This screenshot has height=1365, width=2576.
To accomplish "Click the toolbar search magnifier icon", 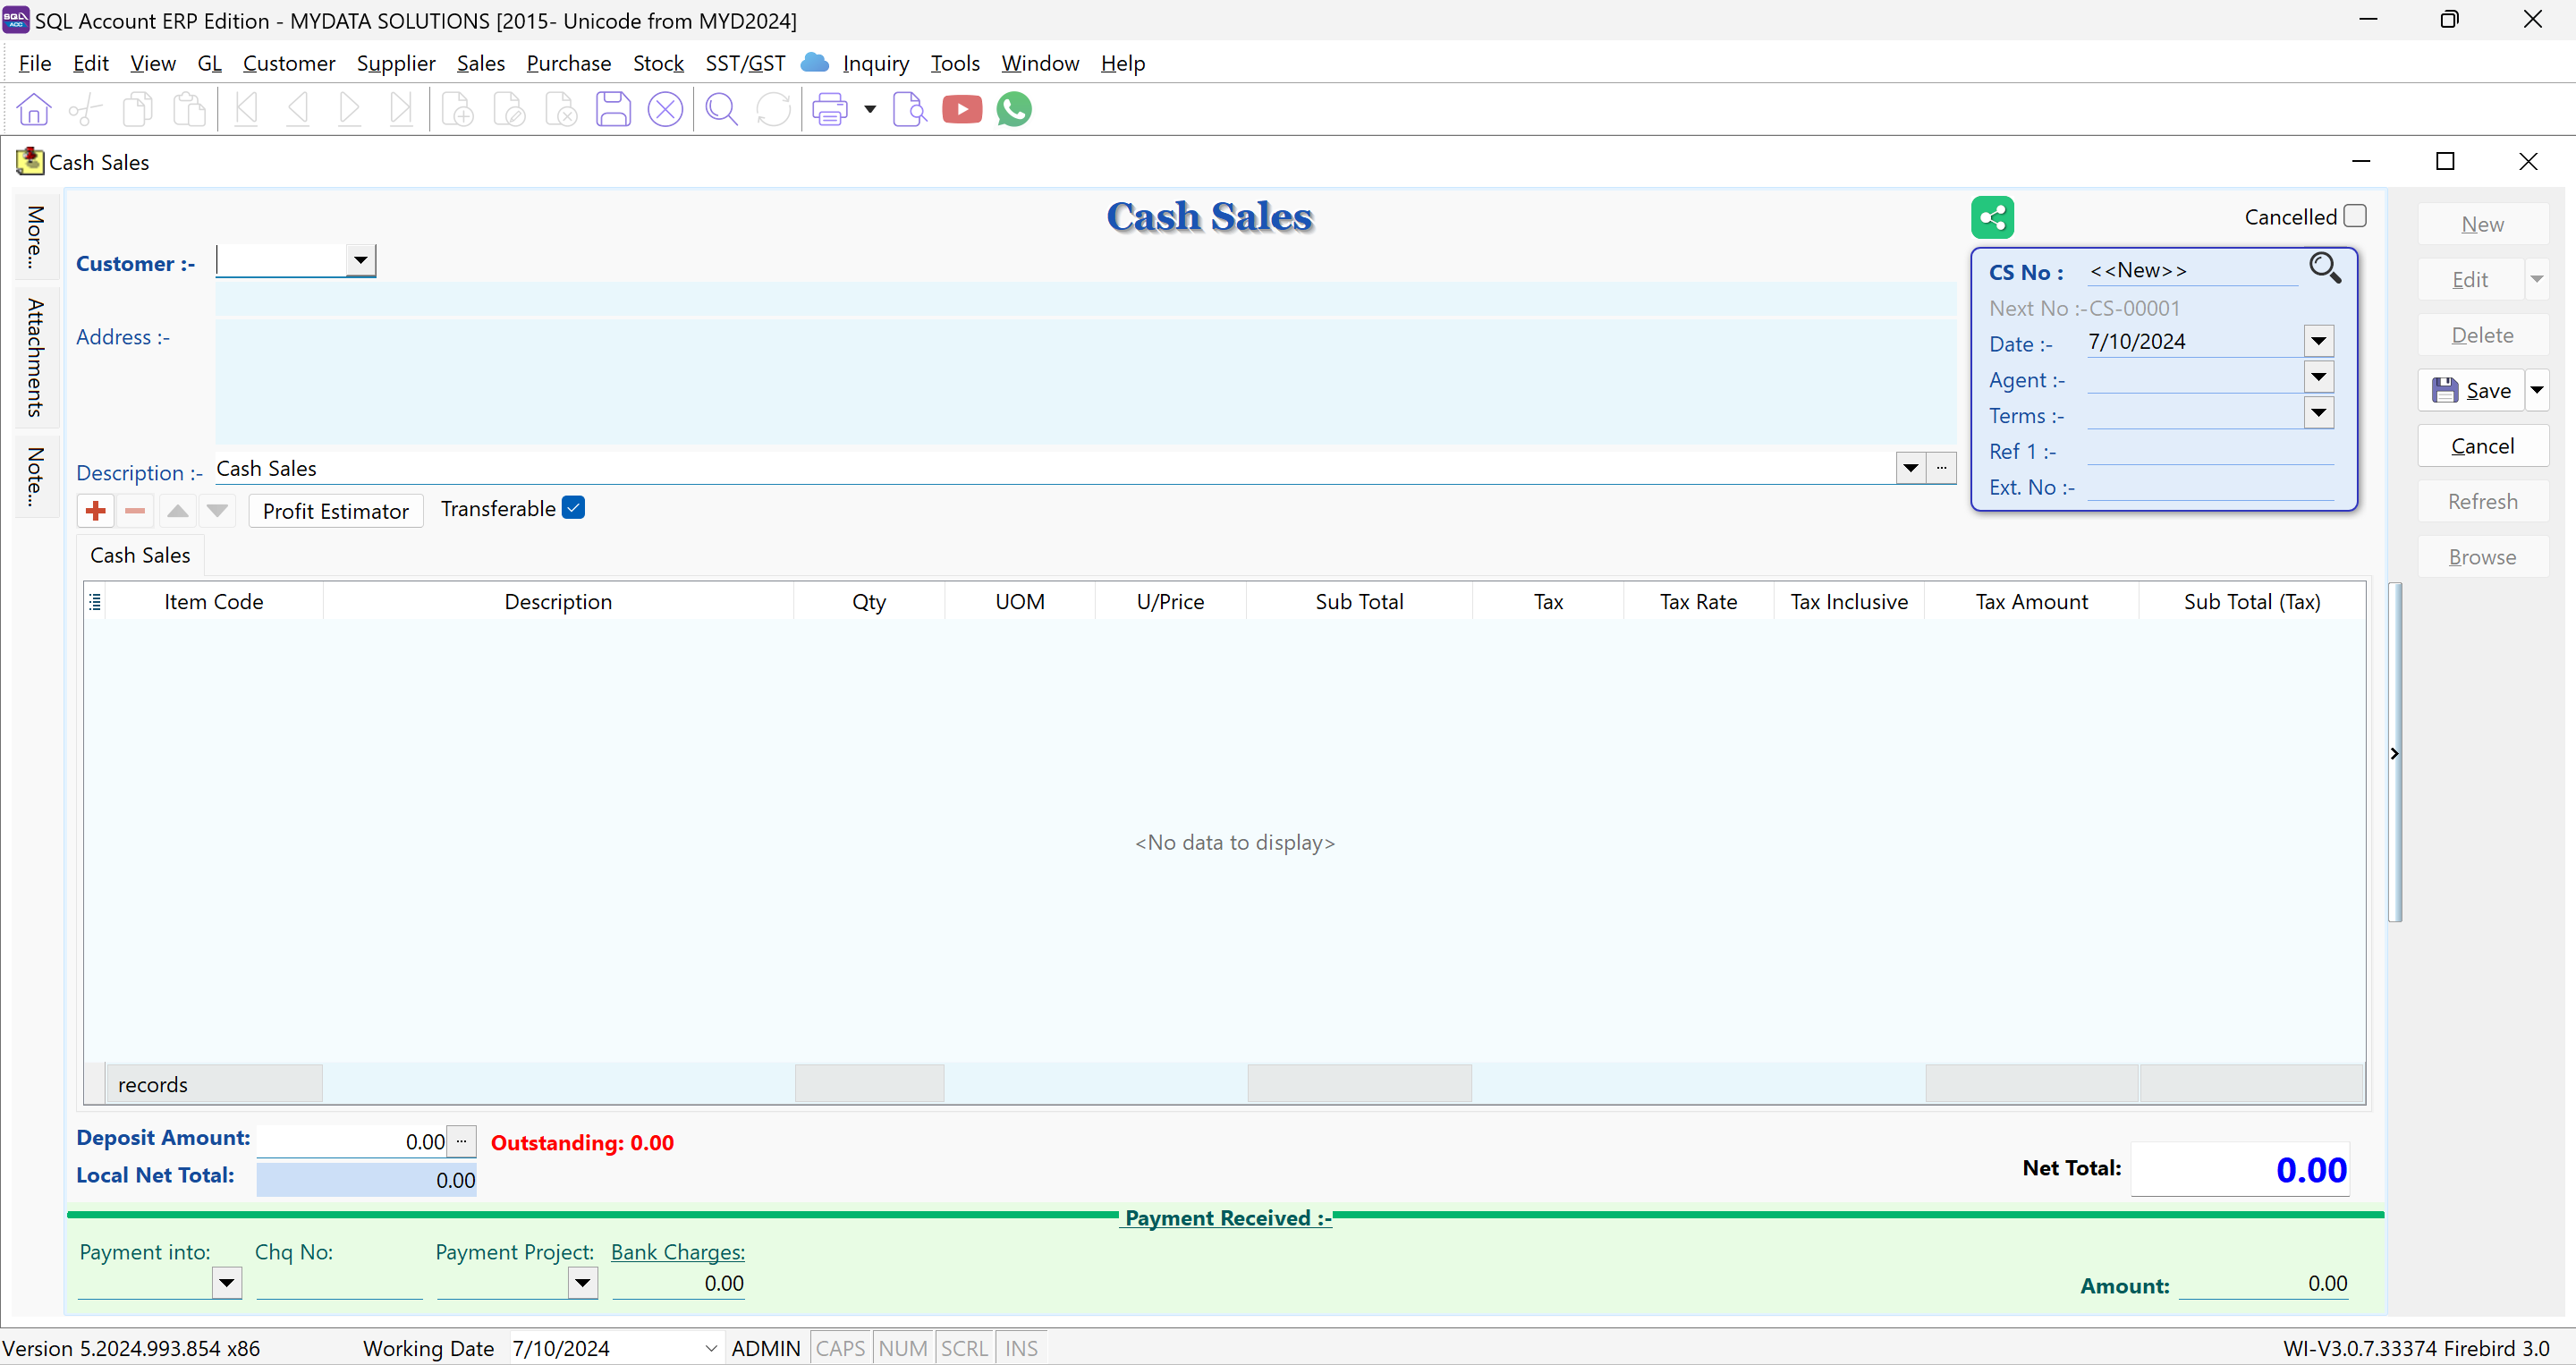I will 721,109.
